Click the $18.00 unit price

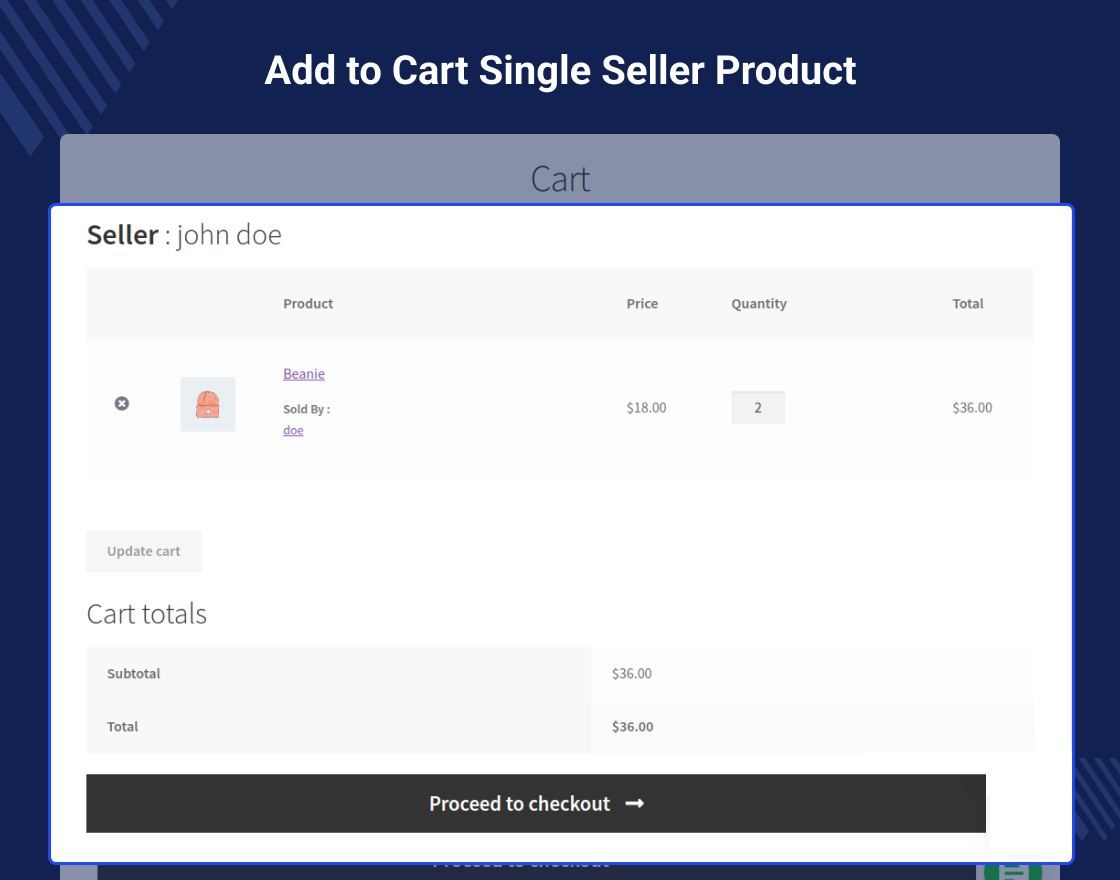(x=646, y=407)
